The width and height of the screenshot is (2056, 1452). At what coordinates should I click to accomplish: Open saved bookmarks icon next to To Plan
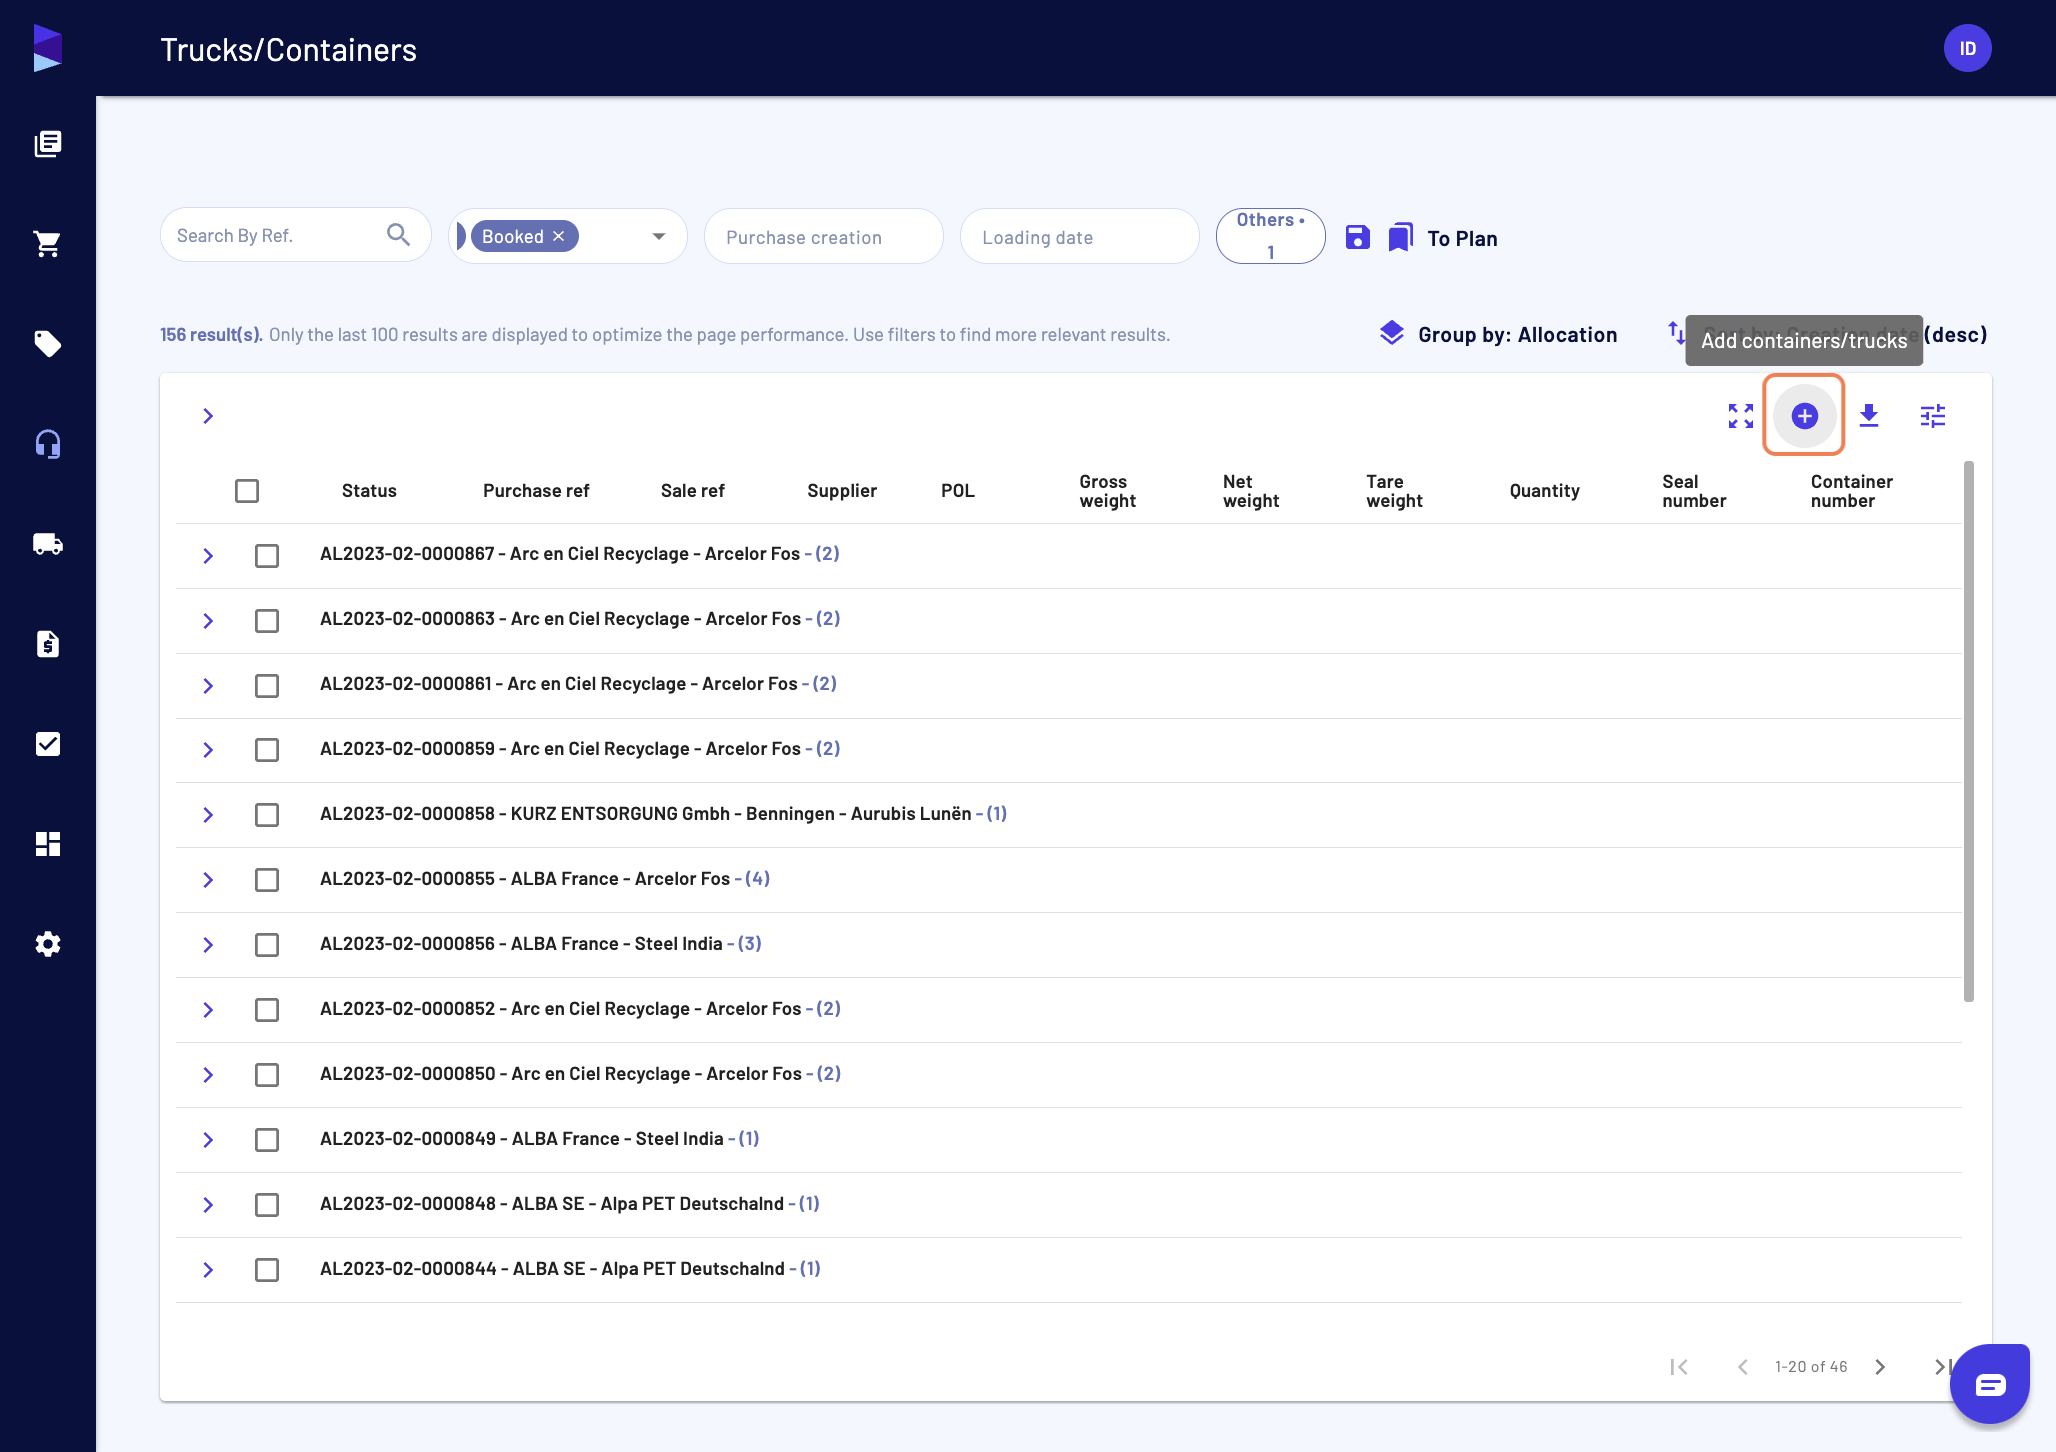(1401, 237)
